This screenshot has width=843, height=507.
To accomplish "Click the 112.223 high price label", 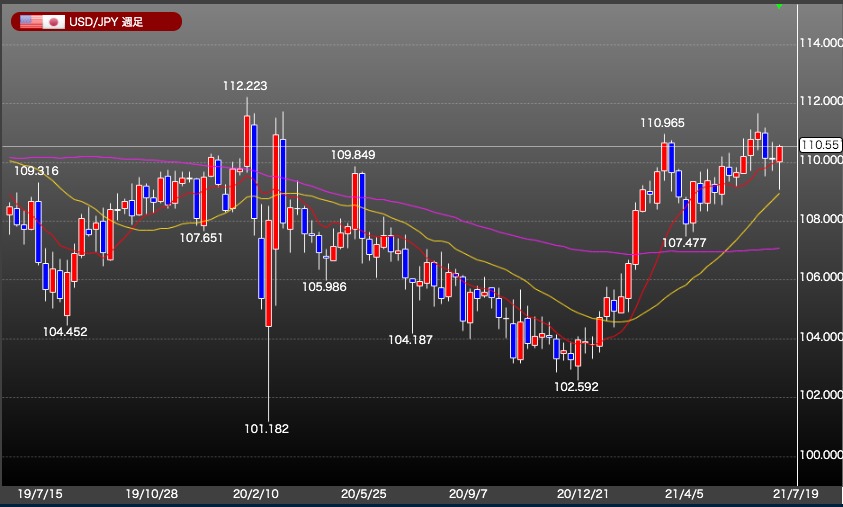I will pos(245,86).
